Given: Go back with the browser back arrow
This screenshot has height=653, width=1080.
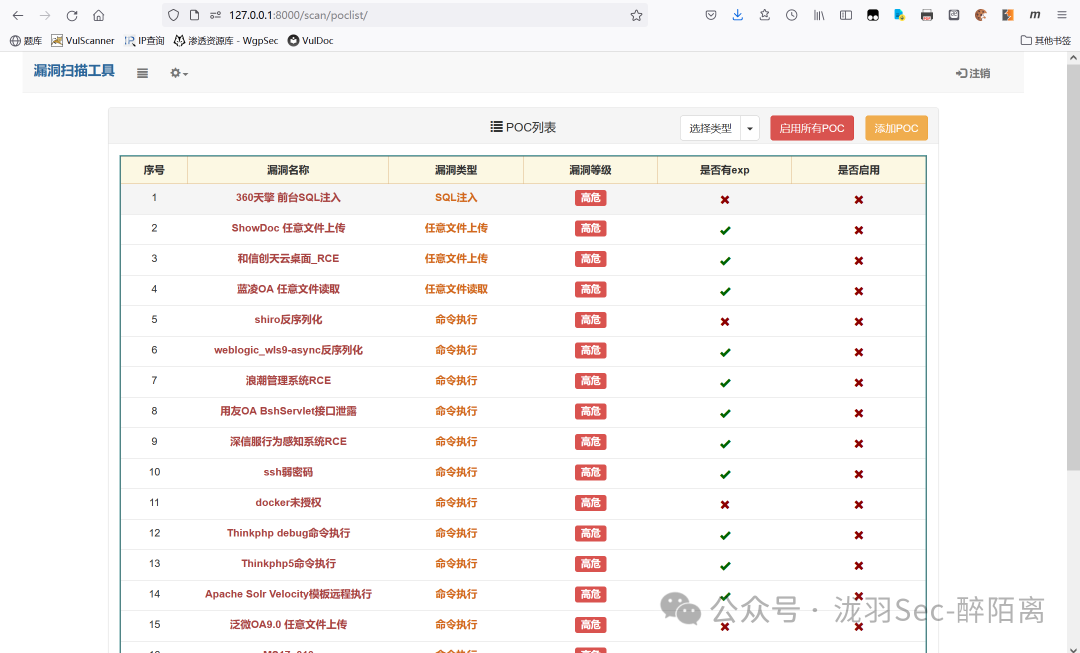Looking at the screenshot, I should click(18, 15).
